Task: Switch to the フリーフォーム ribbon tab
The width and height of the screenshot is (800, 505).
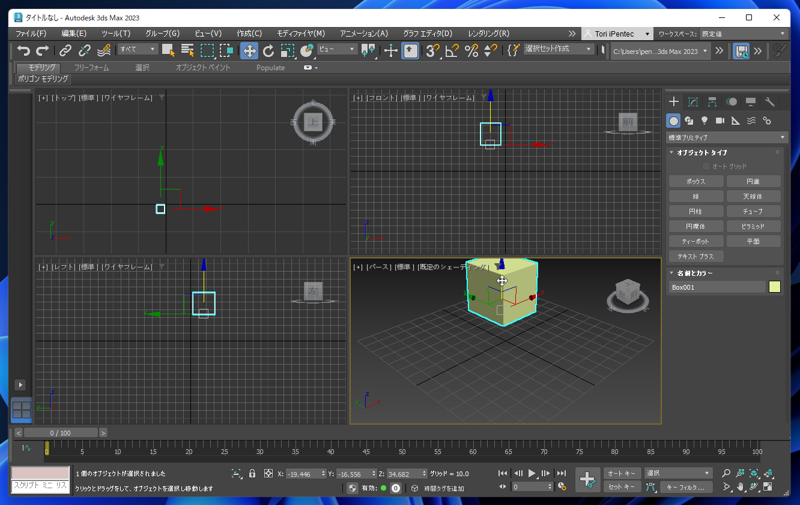Action: click(x=91, y=67)
